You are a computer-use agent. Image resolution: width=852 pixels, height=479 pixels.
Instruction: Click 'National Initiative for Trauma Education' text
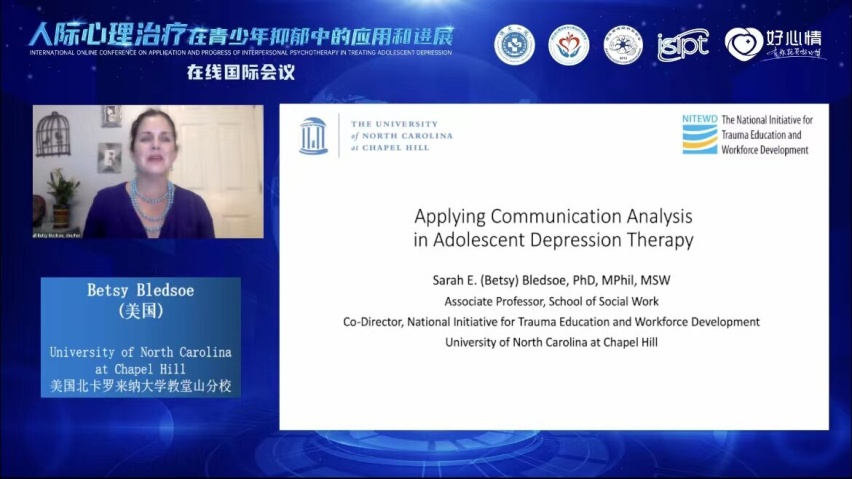(766, 134)
